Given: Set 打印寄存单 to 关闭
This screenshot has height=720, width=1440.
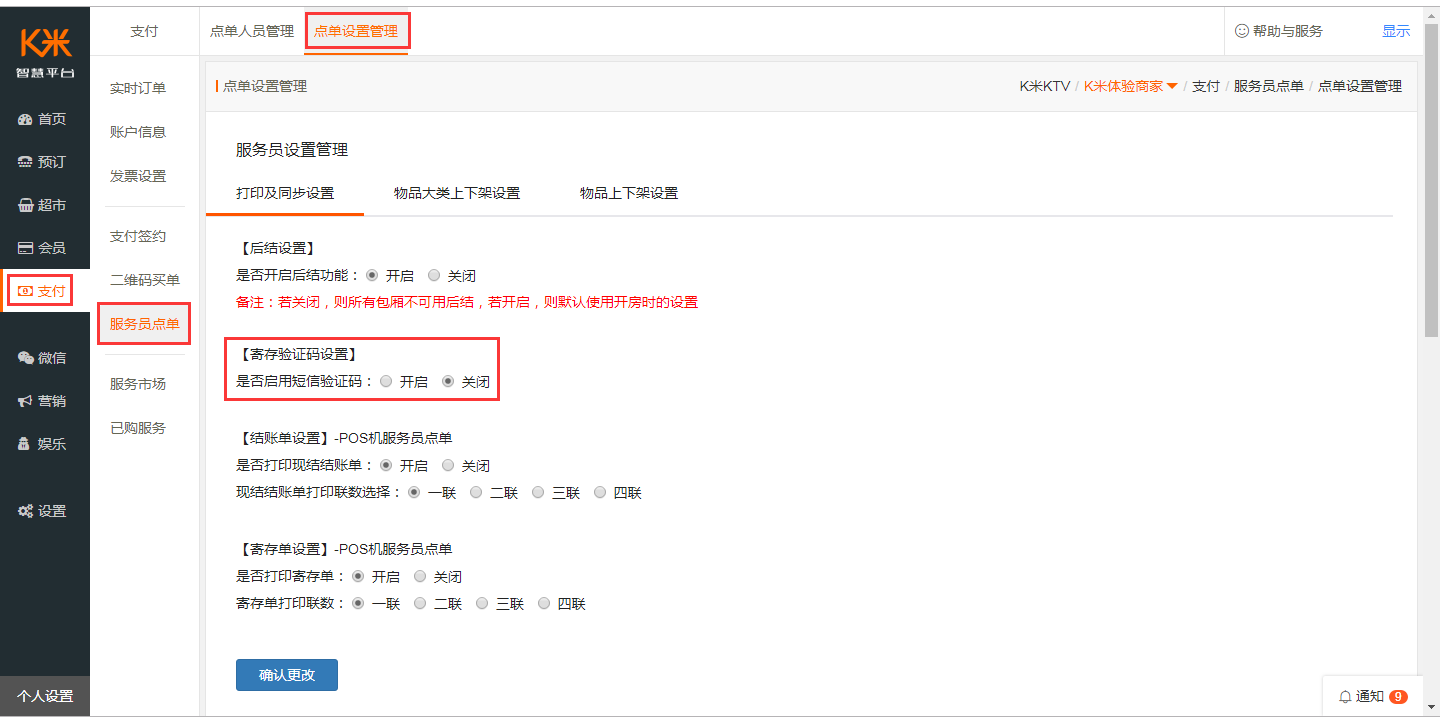Looking at the screenshot, I should [x=420, y=576].
